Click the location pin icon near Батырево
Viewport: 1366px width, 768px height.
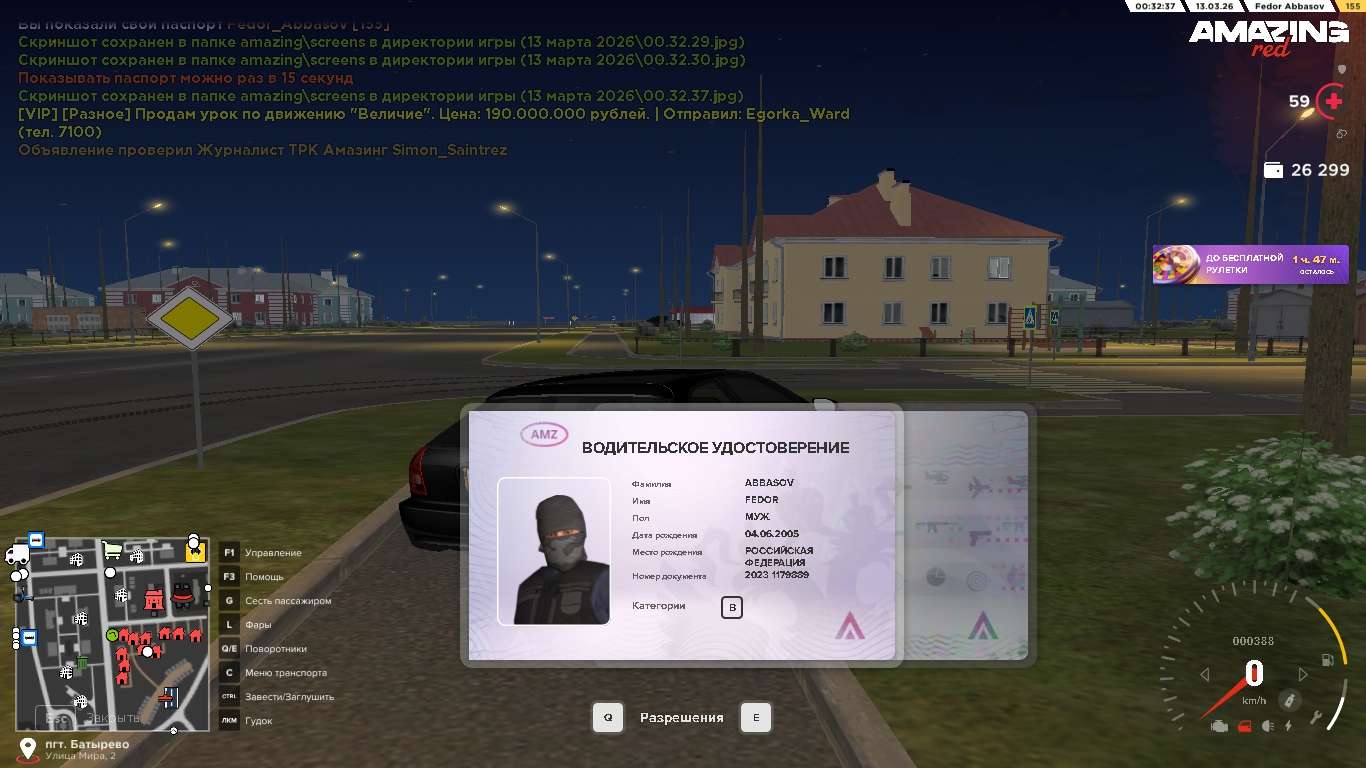tap(28, 750)
